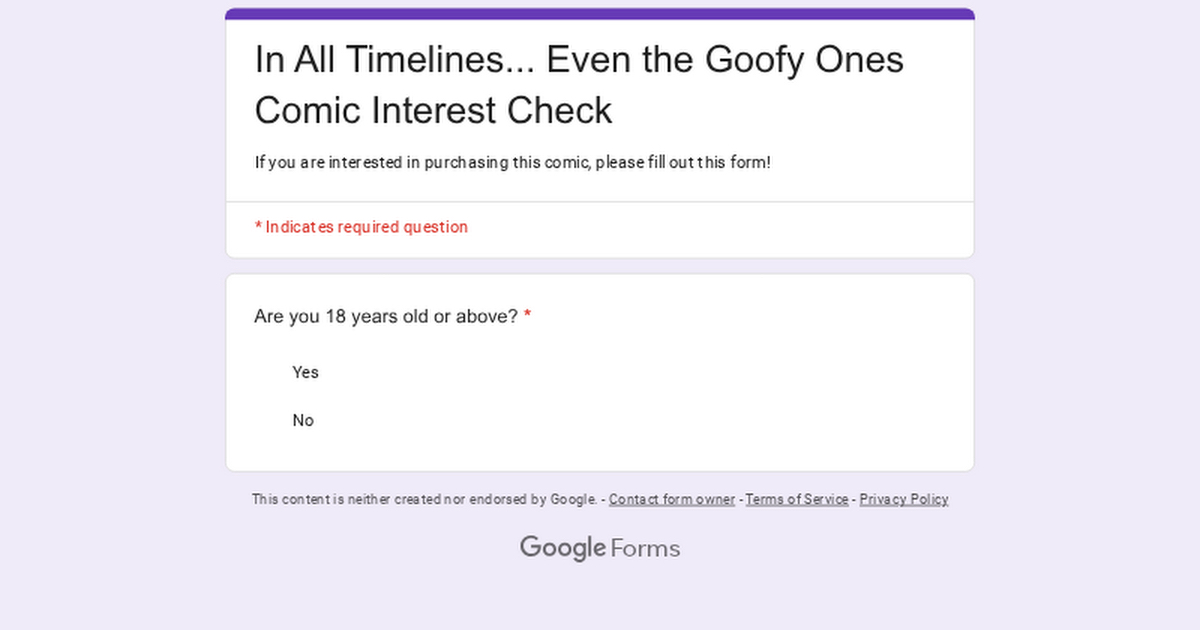The width and height of the screenshot is (1200, 630).
Task: Open the Terms of Service link
Action: 796,499
